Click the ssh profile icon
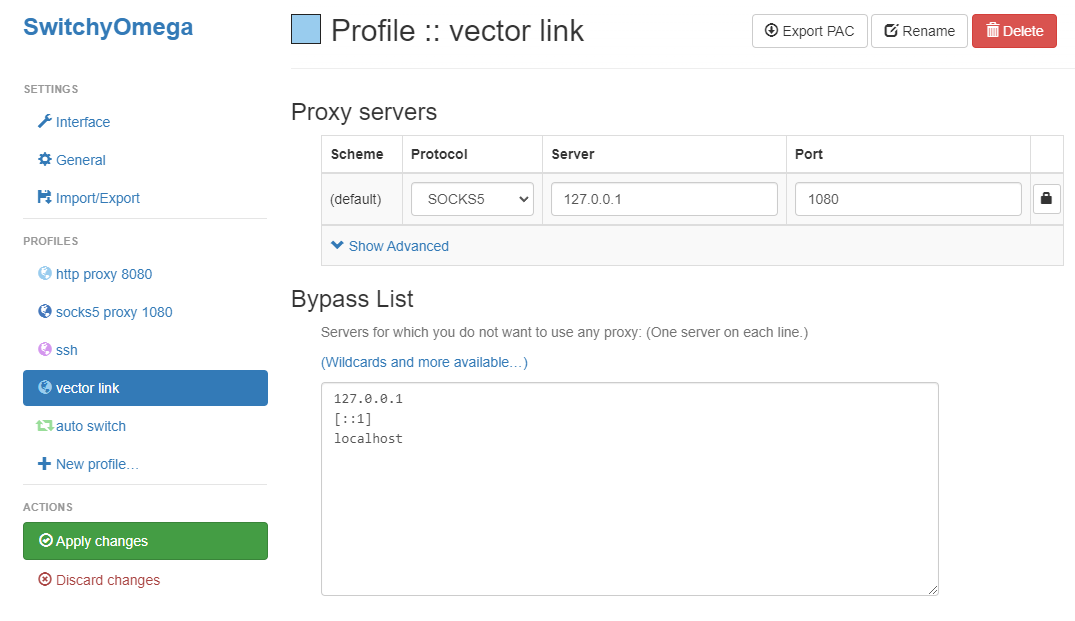 point(44,350)
